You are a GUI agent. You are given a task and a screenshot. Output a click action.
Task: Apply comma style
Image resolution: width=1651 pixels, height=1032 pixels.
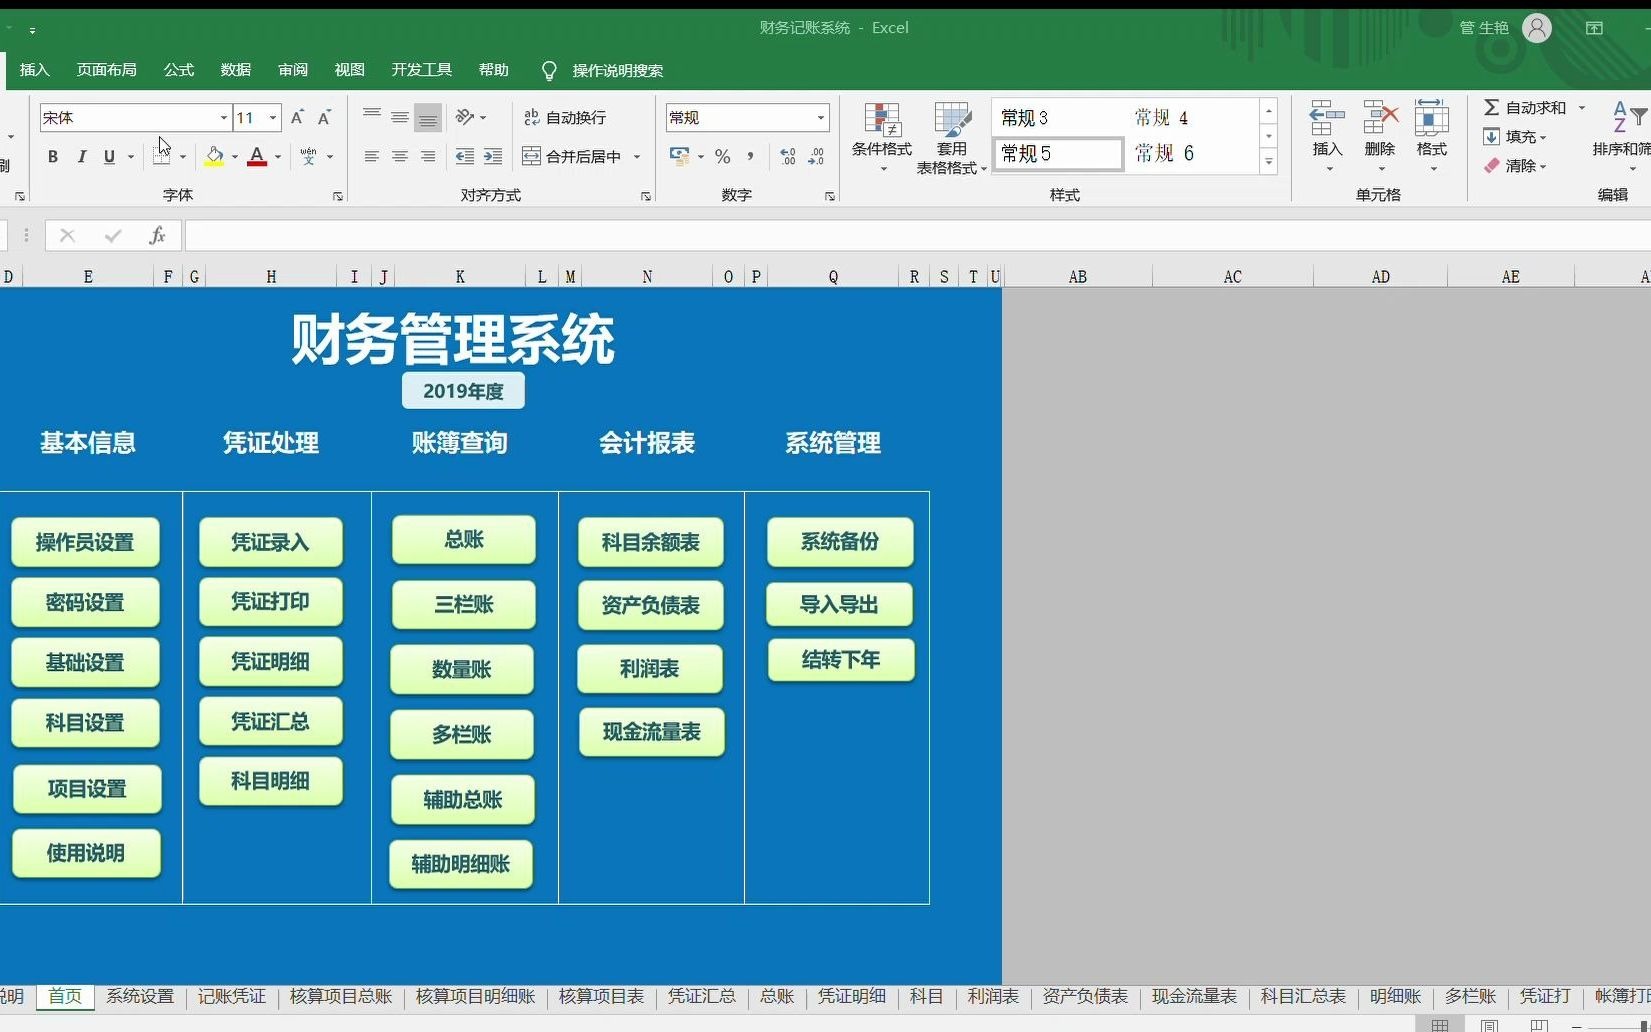click(x=750, y=156)
